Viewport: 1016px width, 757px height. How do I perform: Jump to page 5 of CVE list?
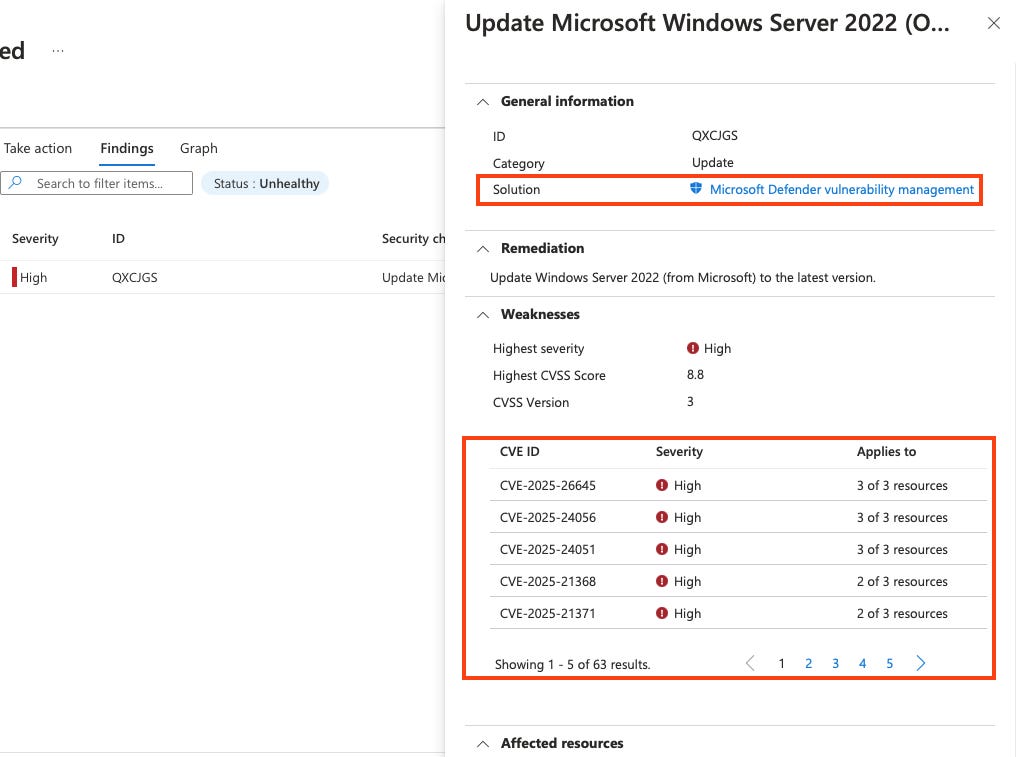tap(890, 663)
